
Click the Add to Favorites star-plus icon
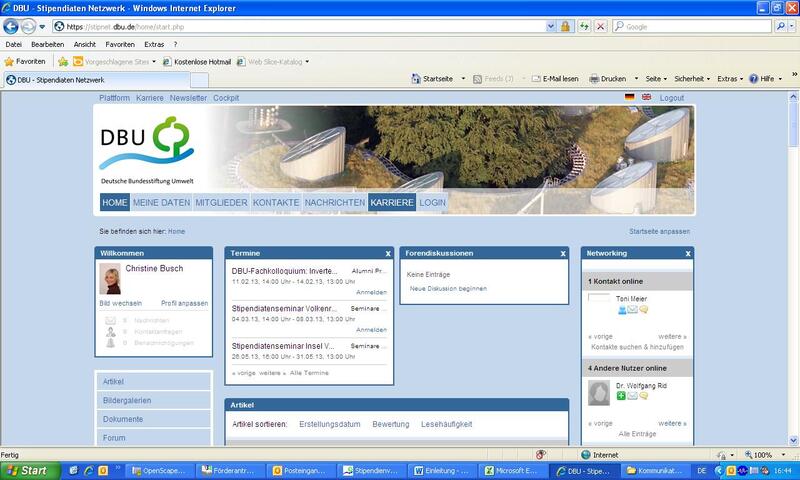[x=63, y=62]
